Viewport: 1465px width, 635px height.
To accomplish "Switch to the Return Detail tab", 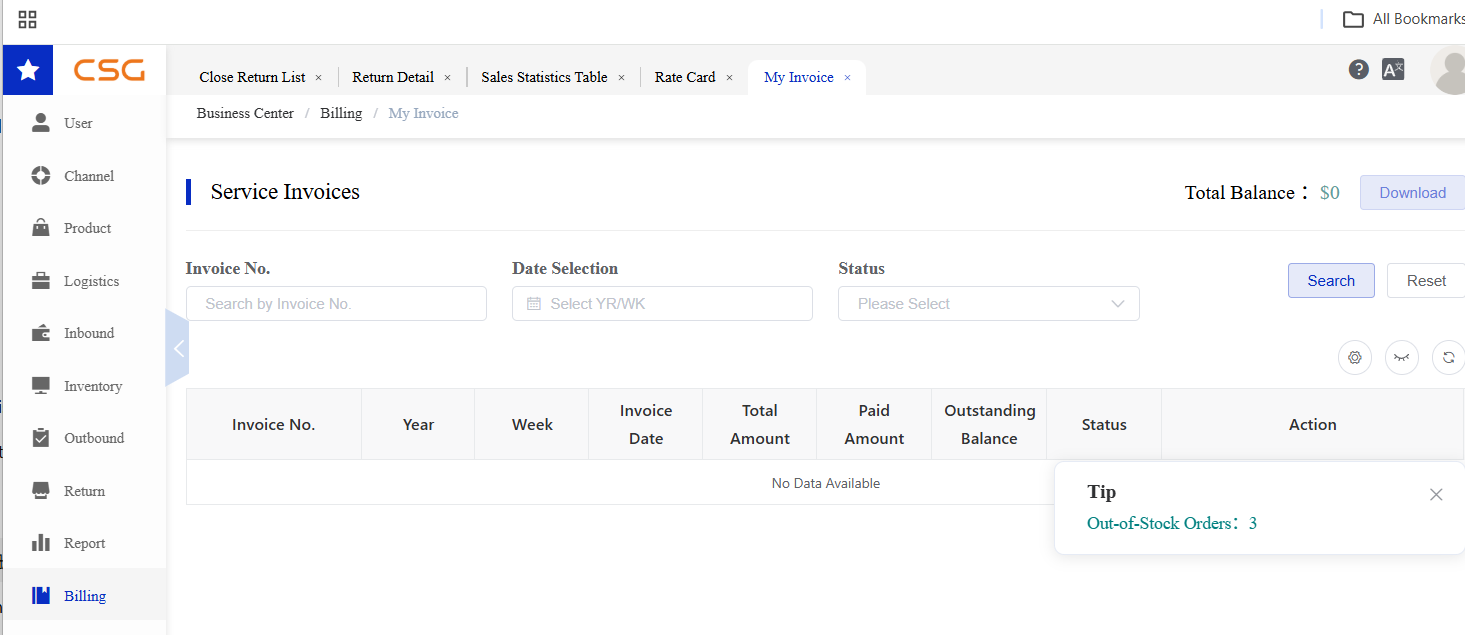I will [393, 77].
